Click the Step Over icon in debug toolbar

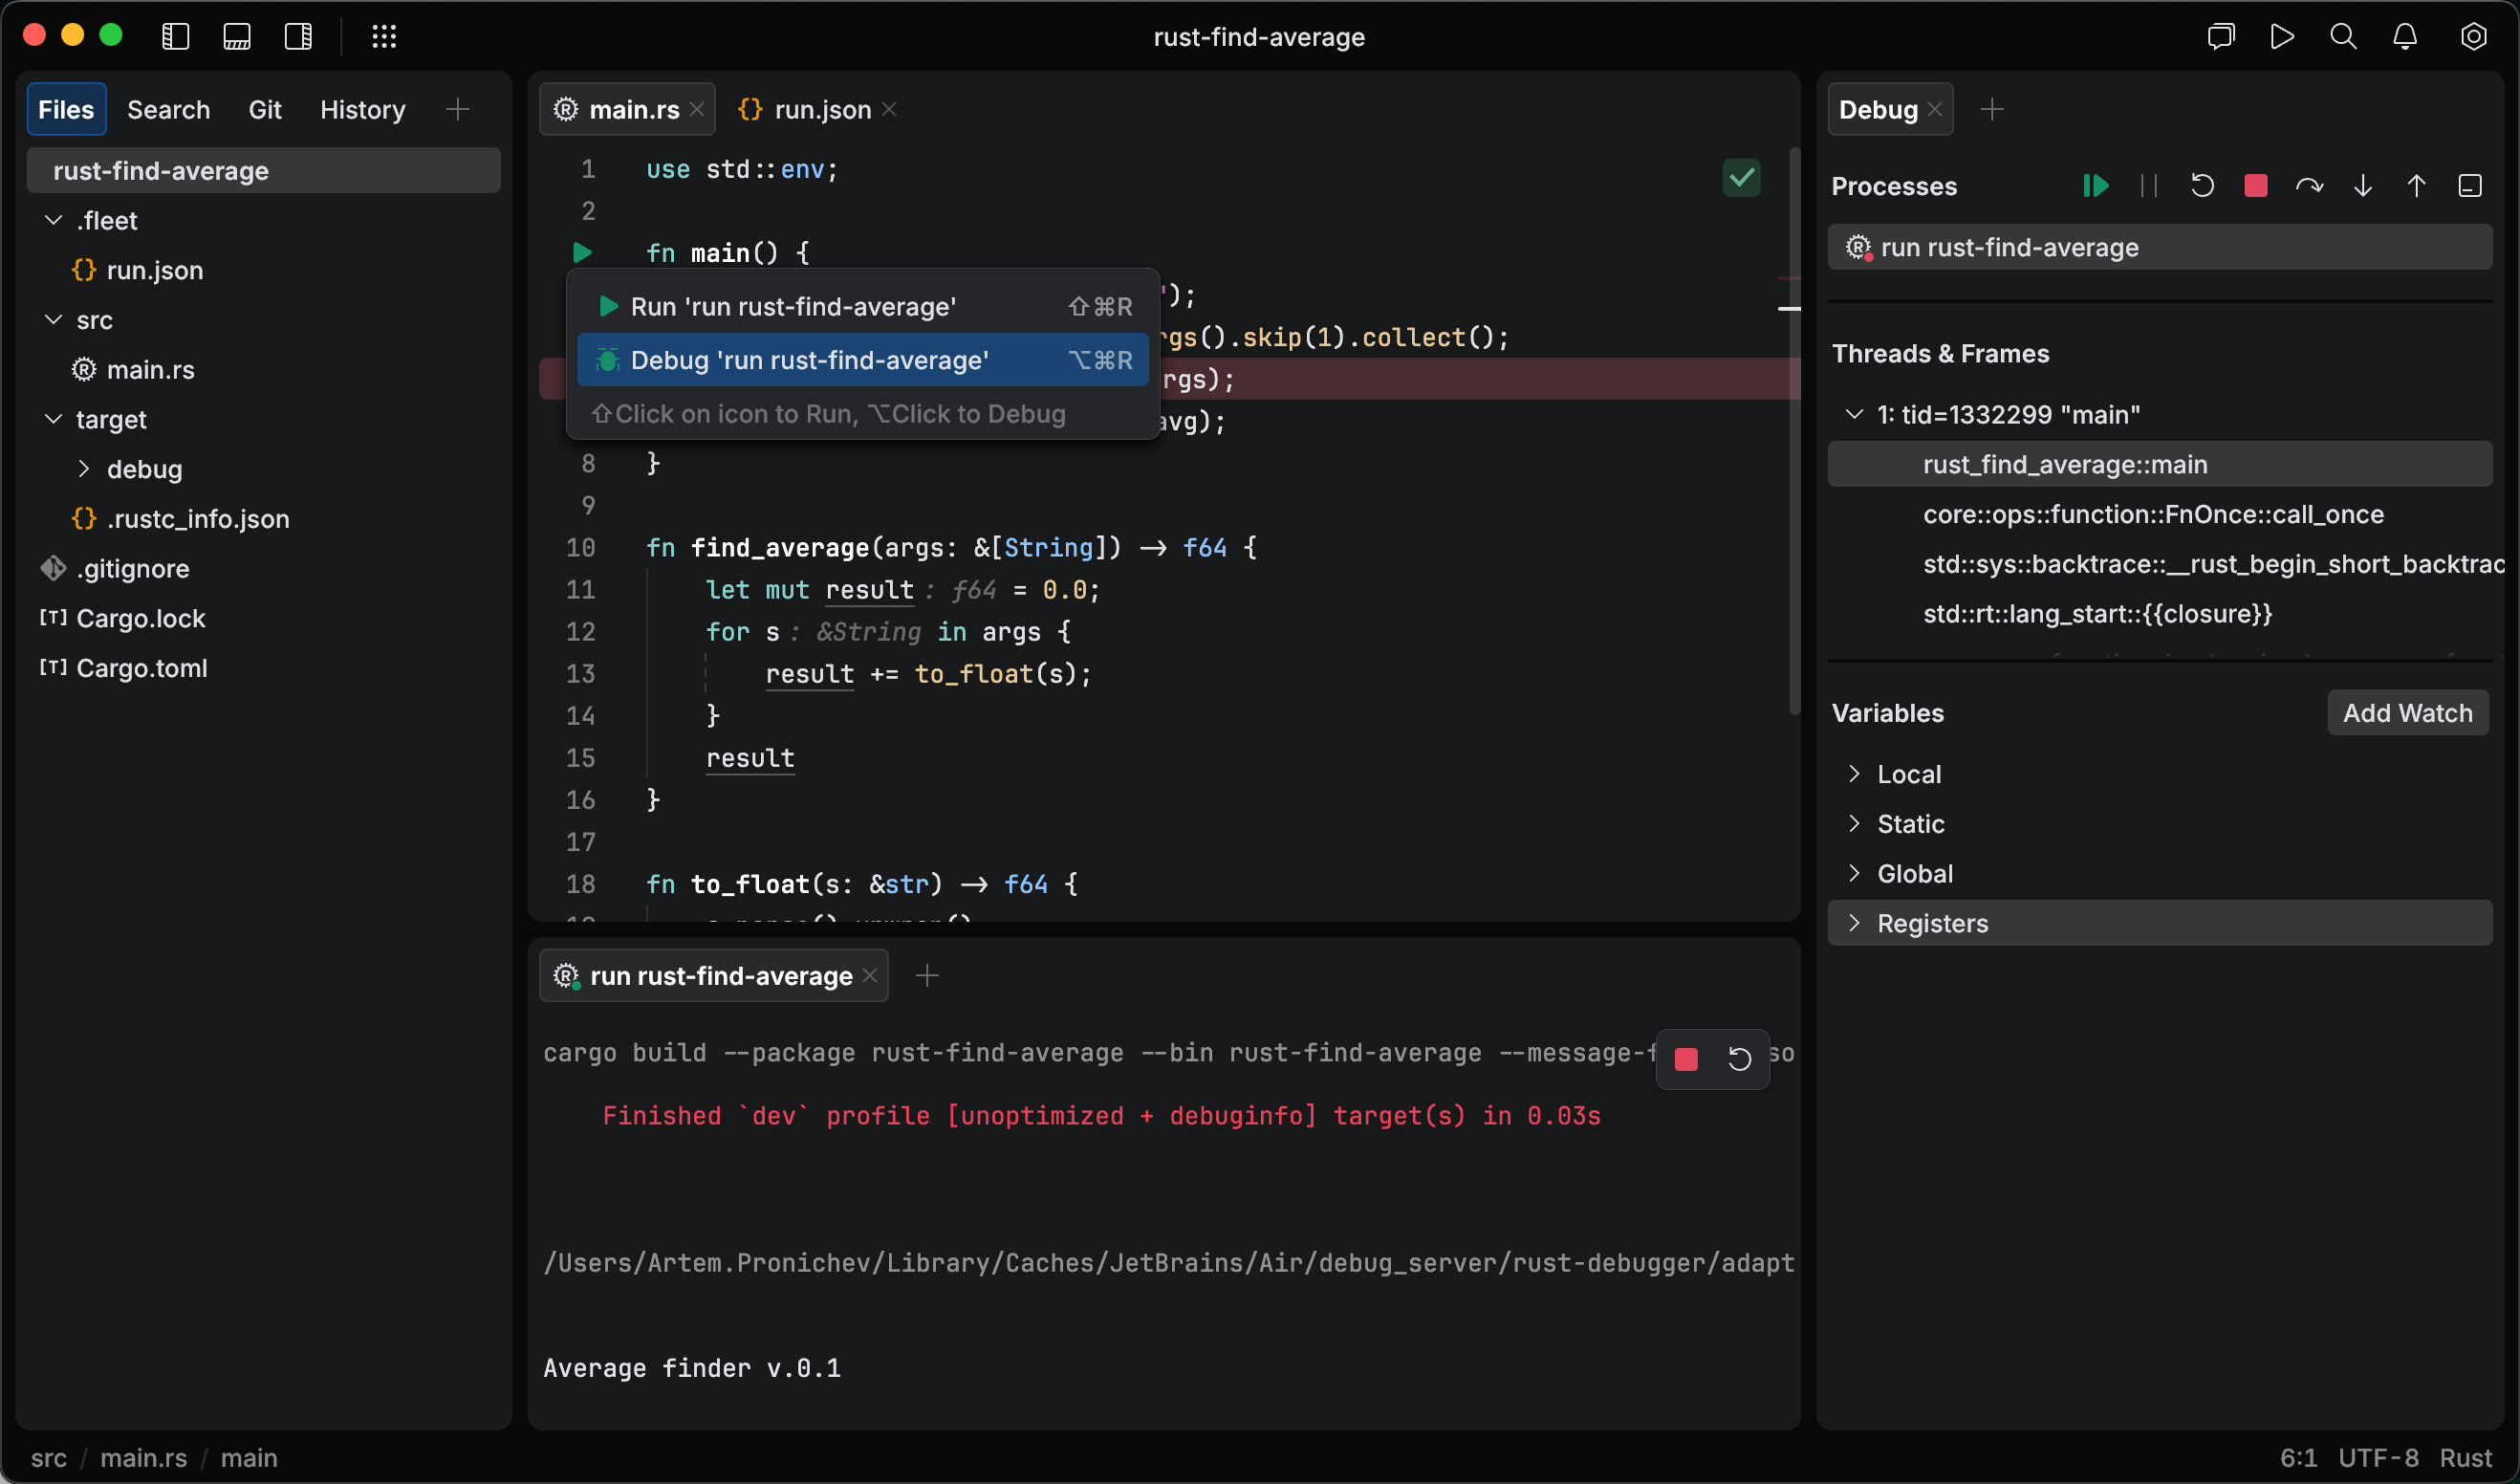tap(2309, 185)
